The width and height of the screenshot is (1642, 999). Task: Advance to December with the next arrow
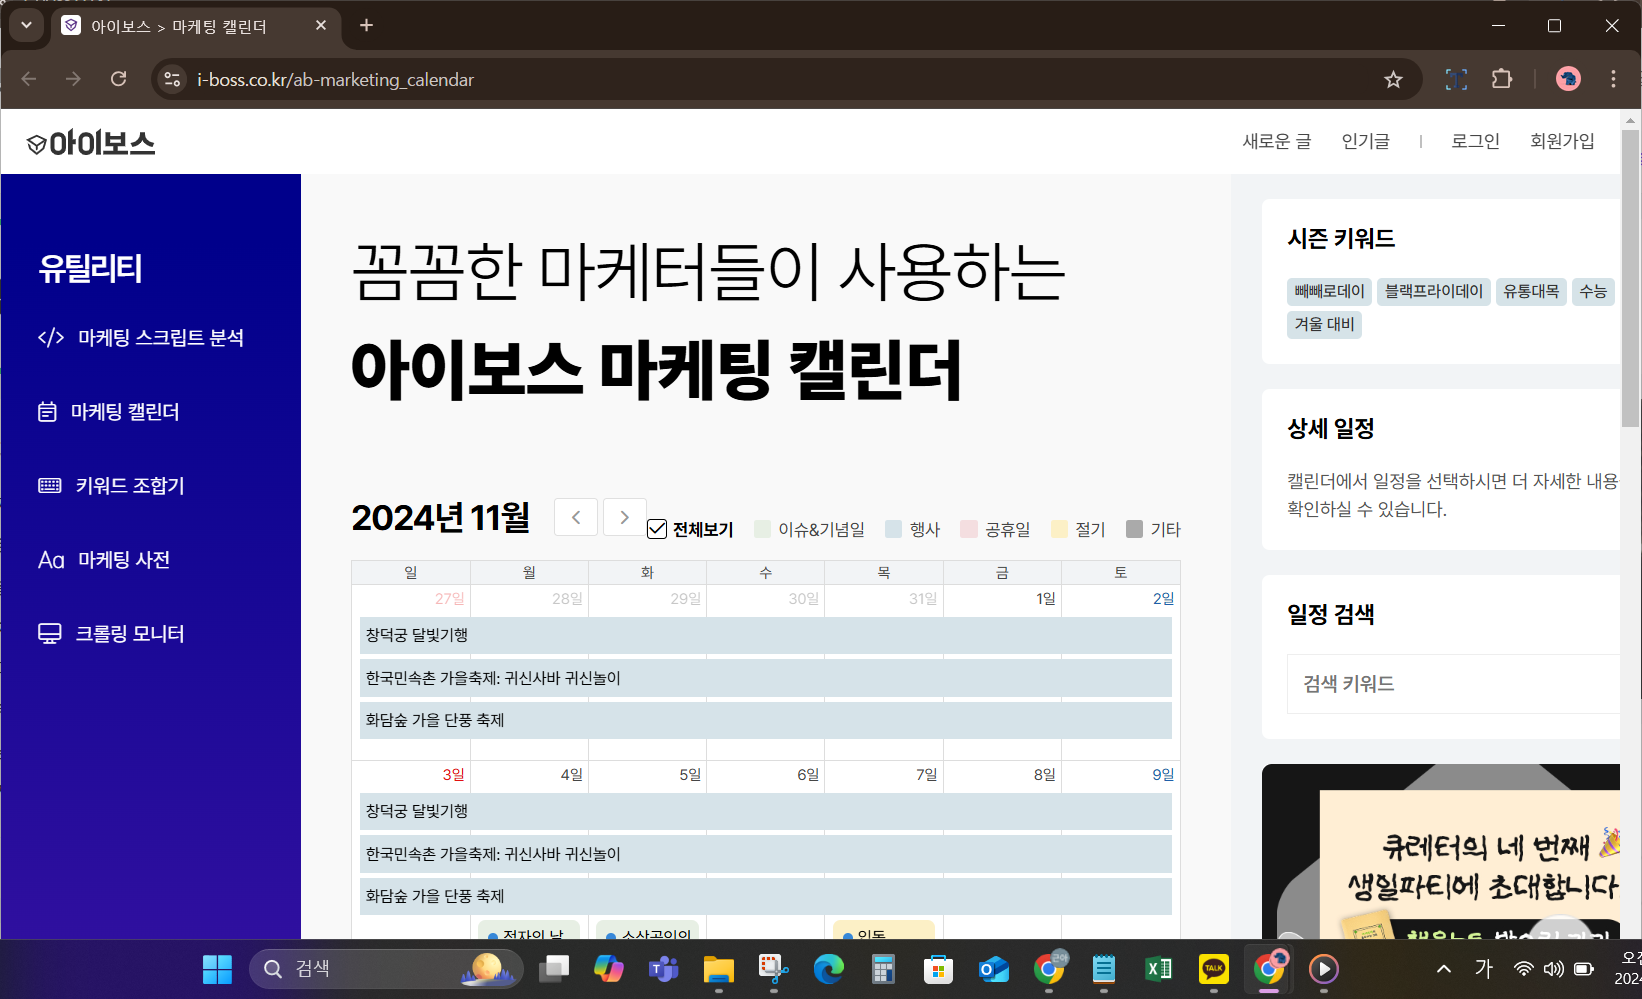pyautogui.click(x=624, y=517)
